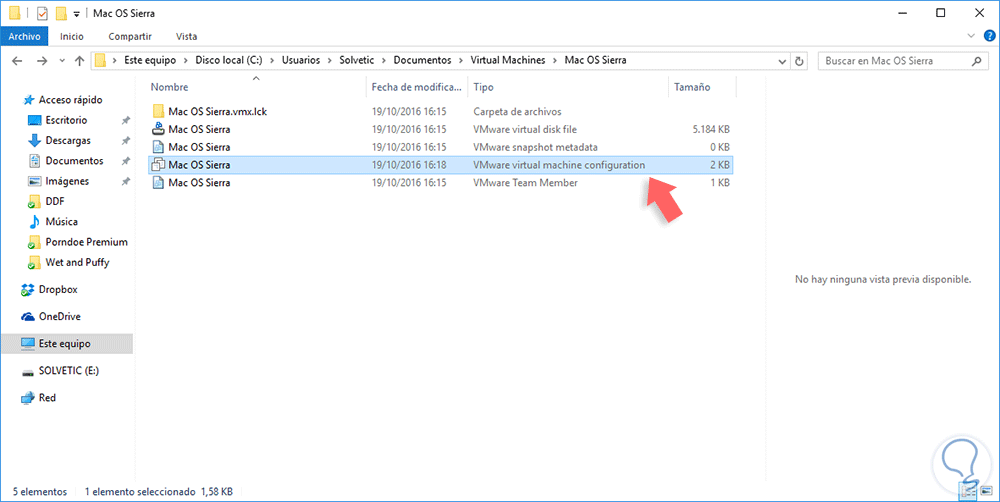
Task: Go up one folder level
Action: [79, 61]
